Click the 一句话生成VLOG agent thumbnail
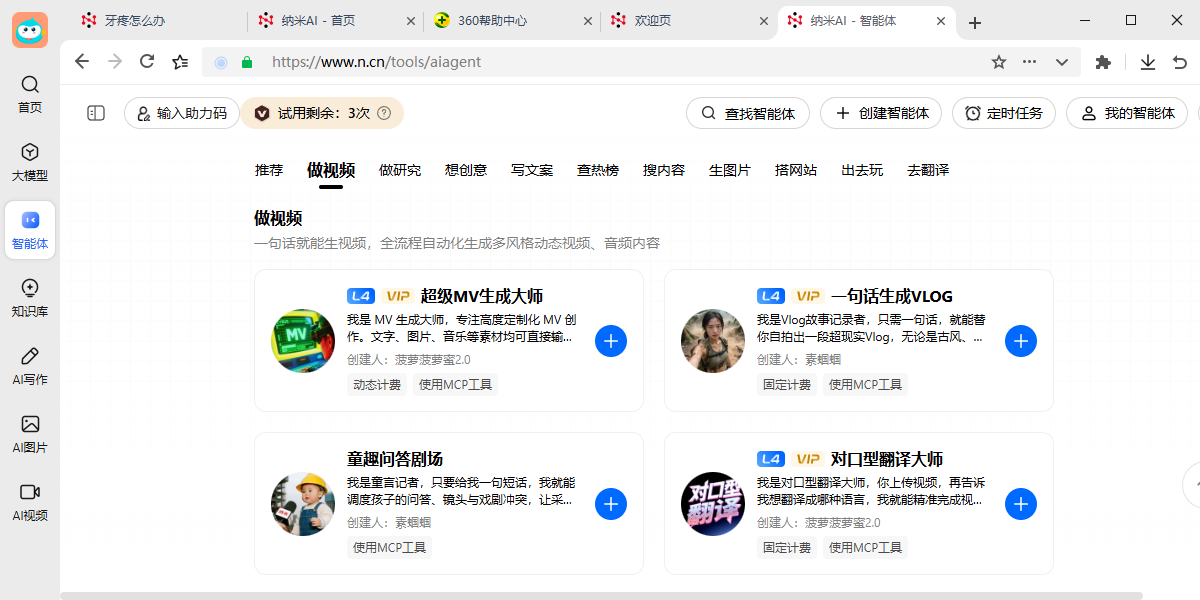The width and height of the screenshot is (1200, 600). pyautogui.click(x=712, y=340)
